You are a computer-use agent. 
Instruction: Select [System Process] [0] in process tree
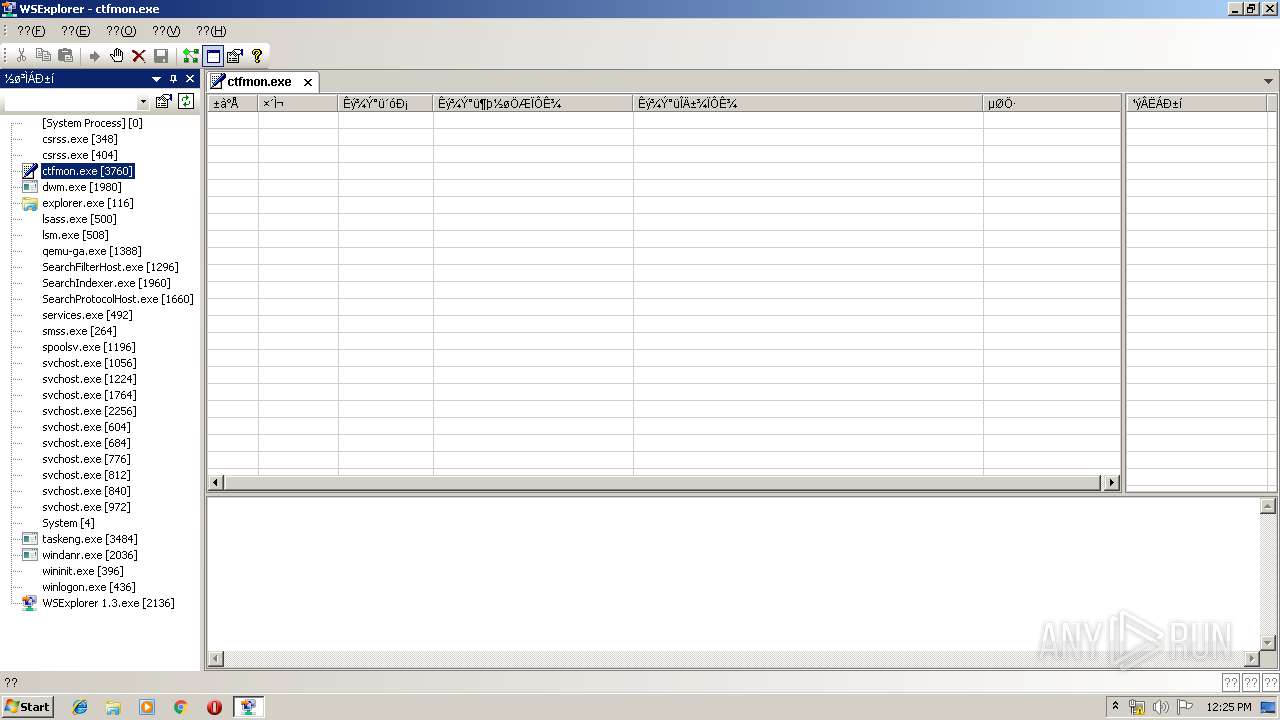[x=92, y=123]
